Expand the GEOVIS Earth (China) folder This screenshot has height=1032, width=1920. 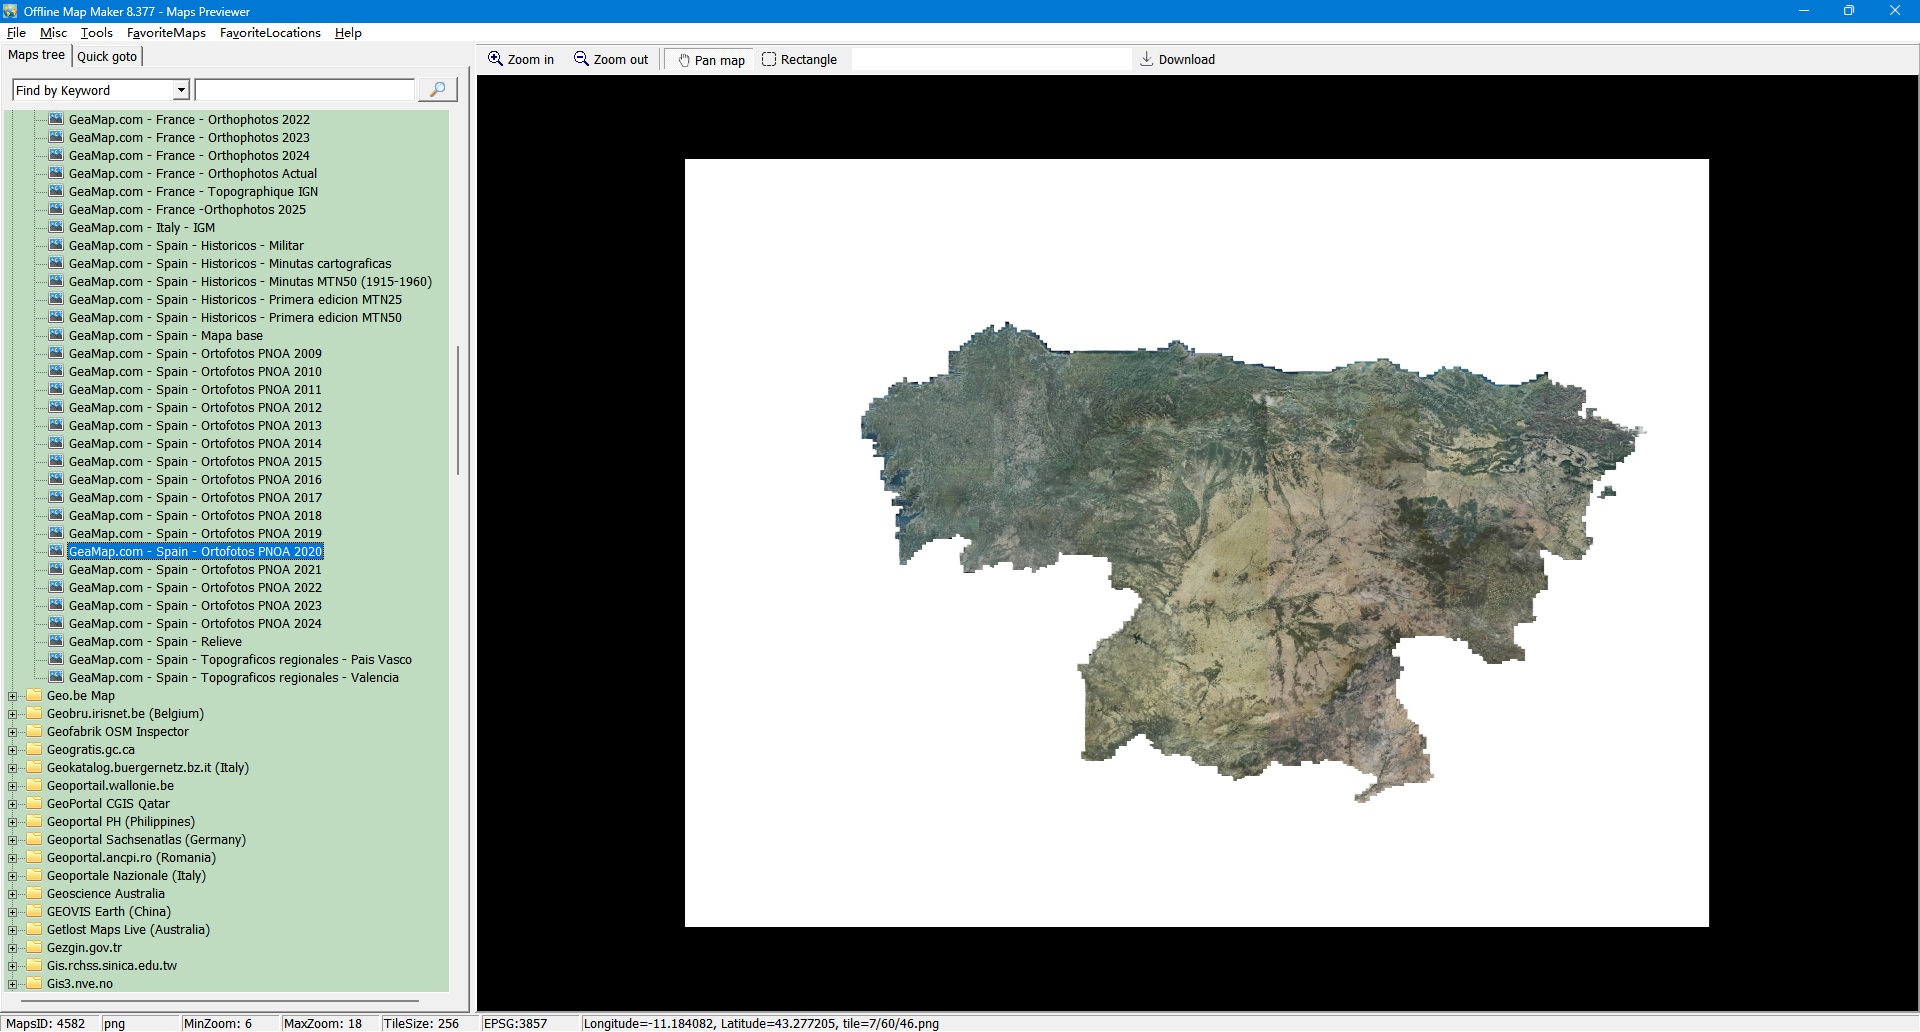tap(13, 912)
